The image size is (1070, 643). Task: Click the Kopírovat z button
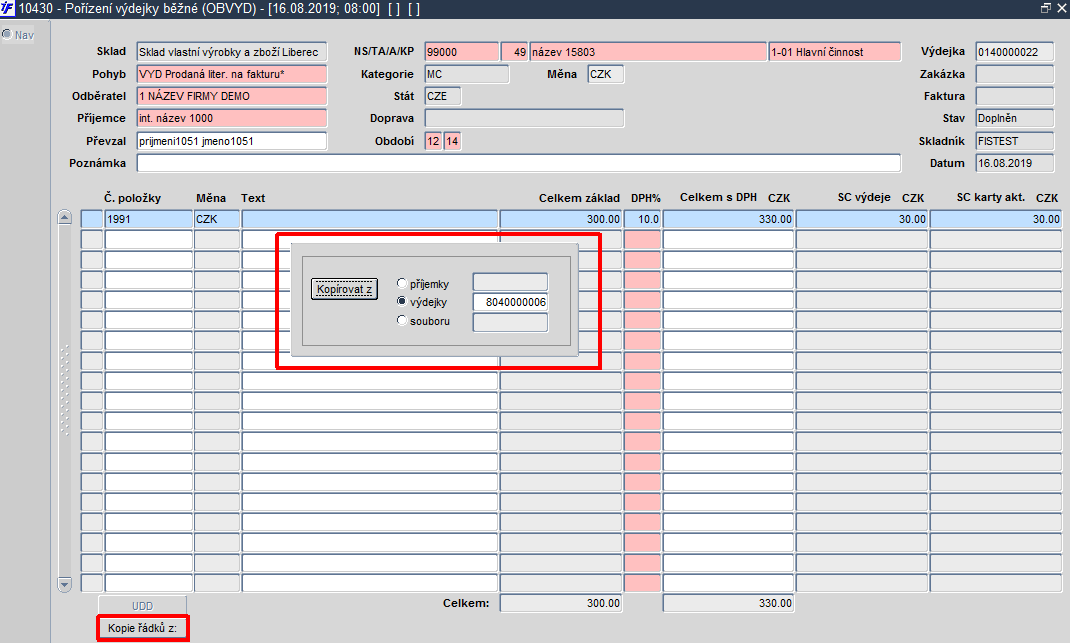344,289
